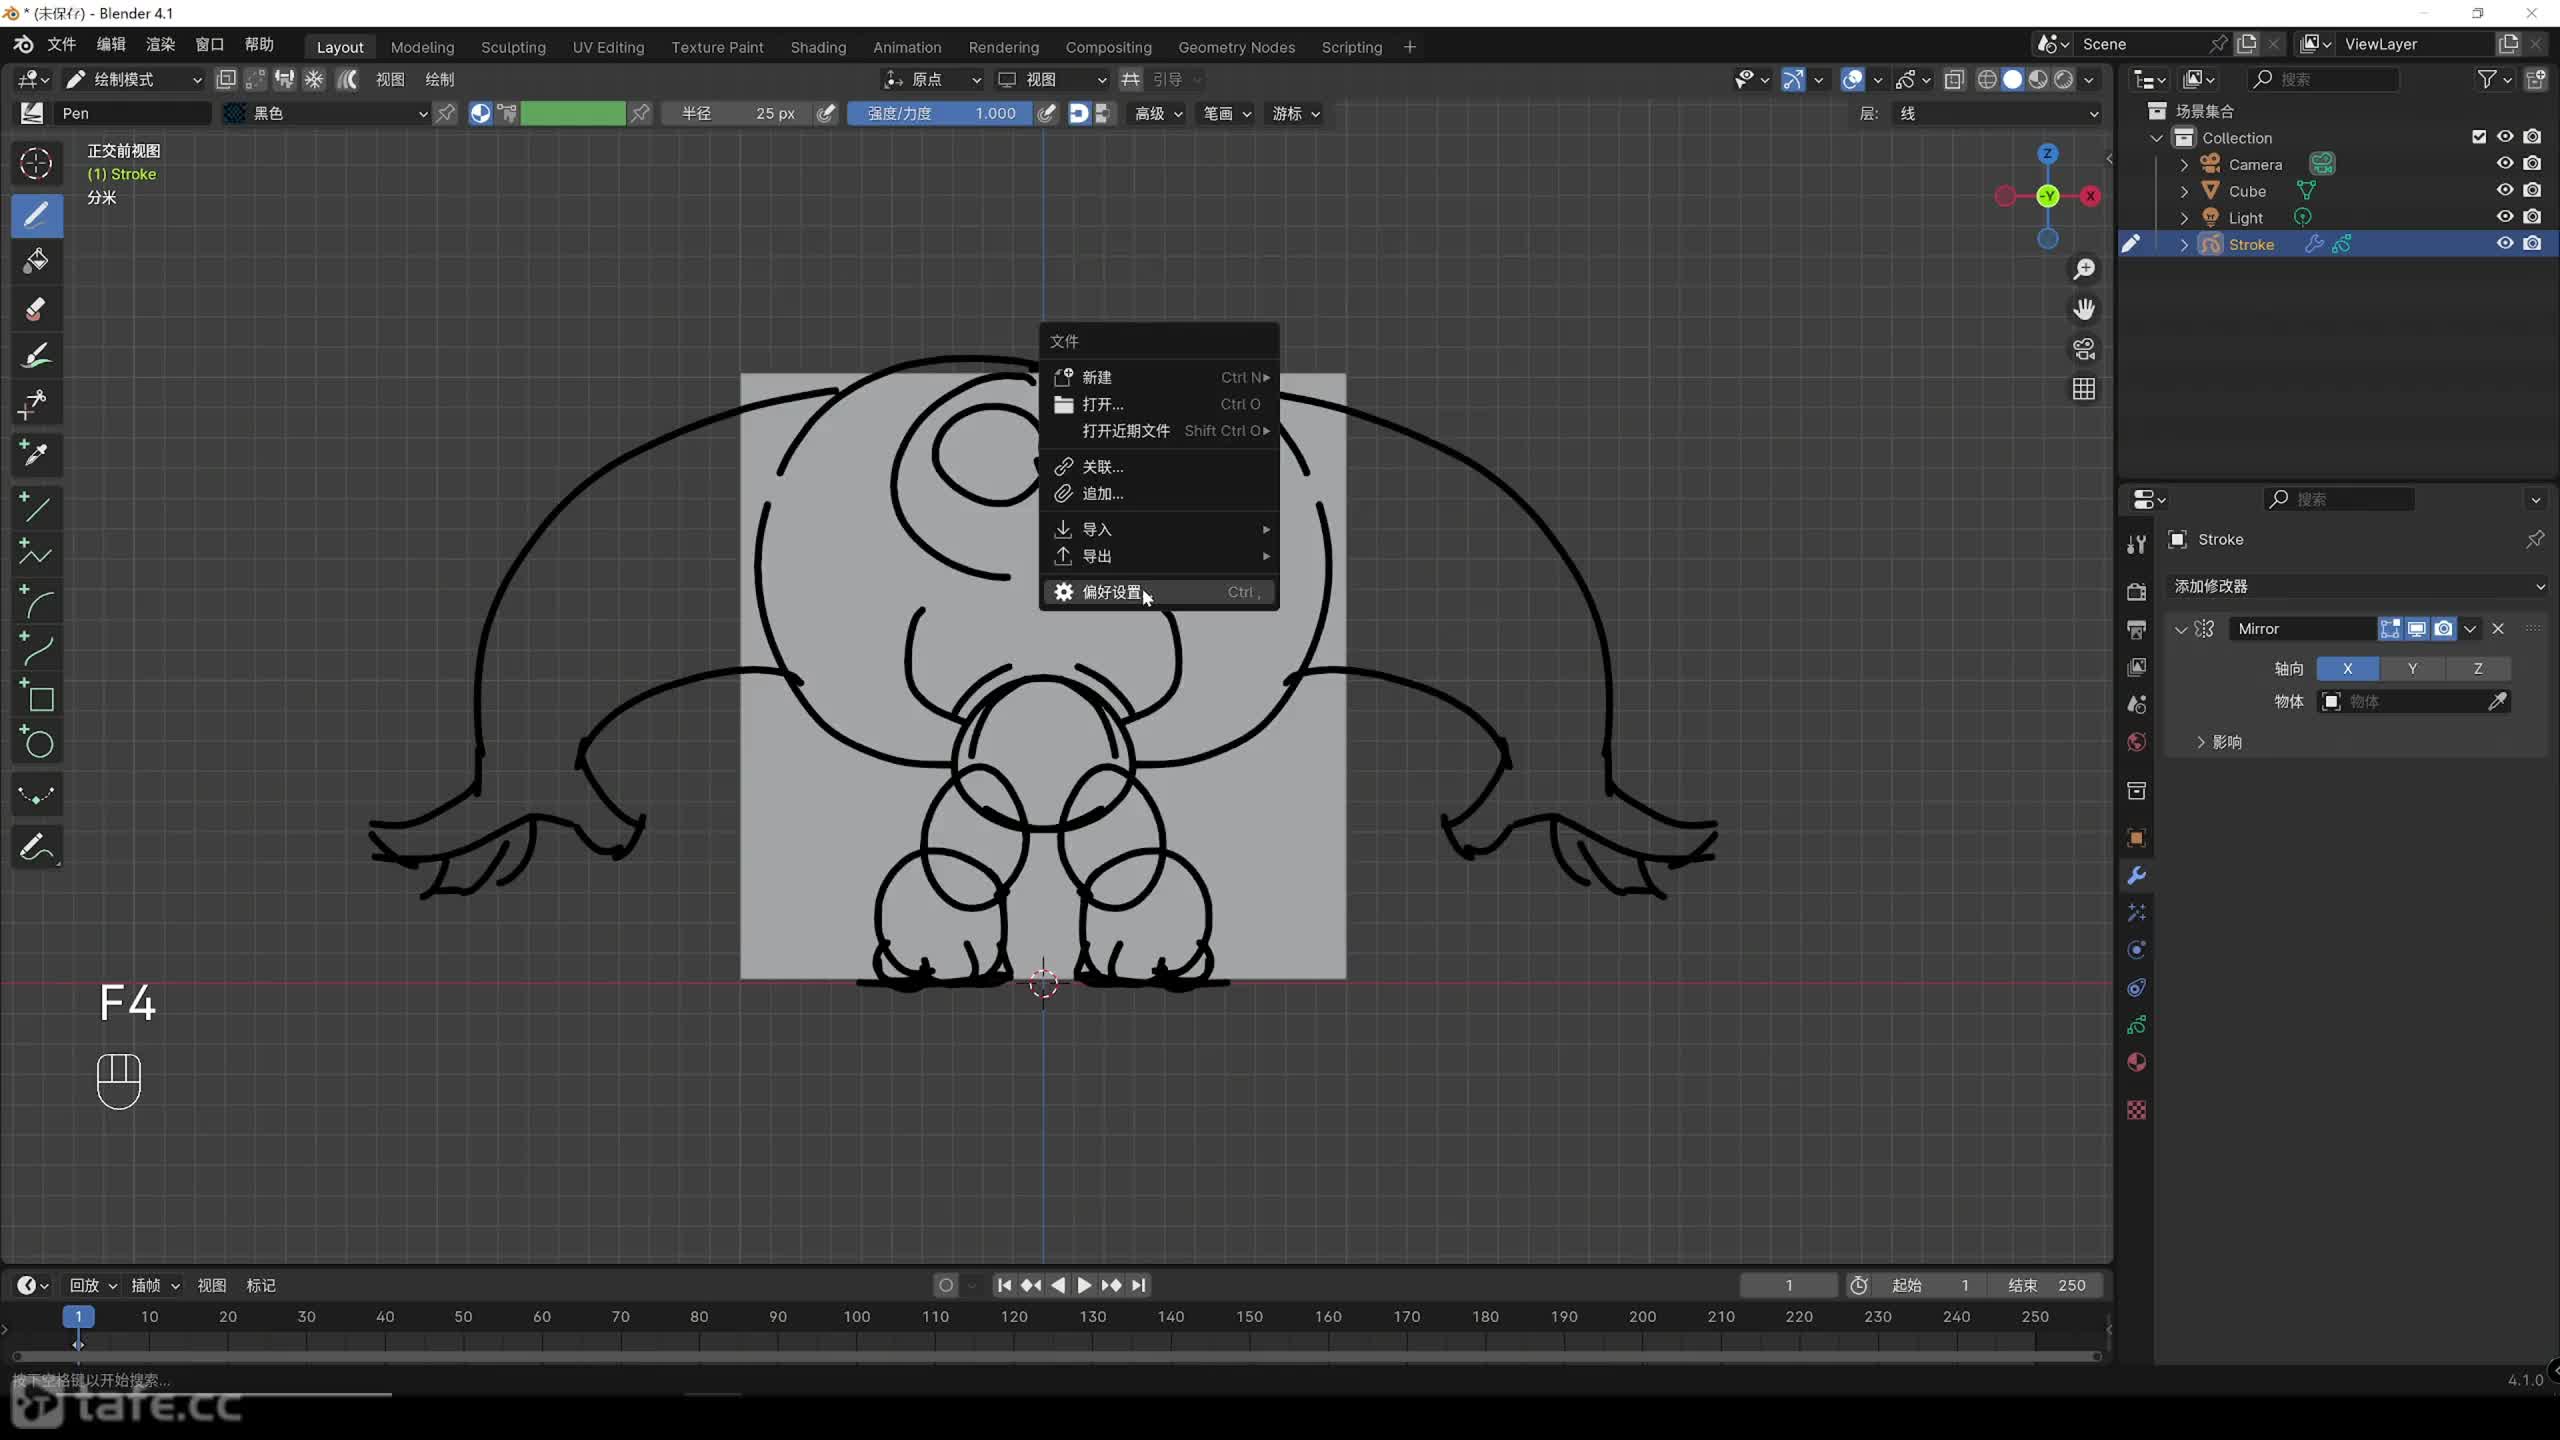The width and height of the screenshot is (2560, 1440).
Task: Open the layer Lines dropdown
Action: click(x=1997, y=113)
